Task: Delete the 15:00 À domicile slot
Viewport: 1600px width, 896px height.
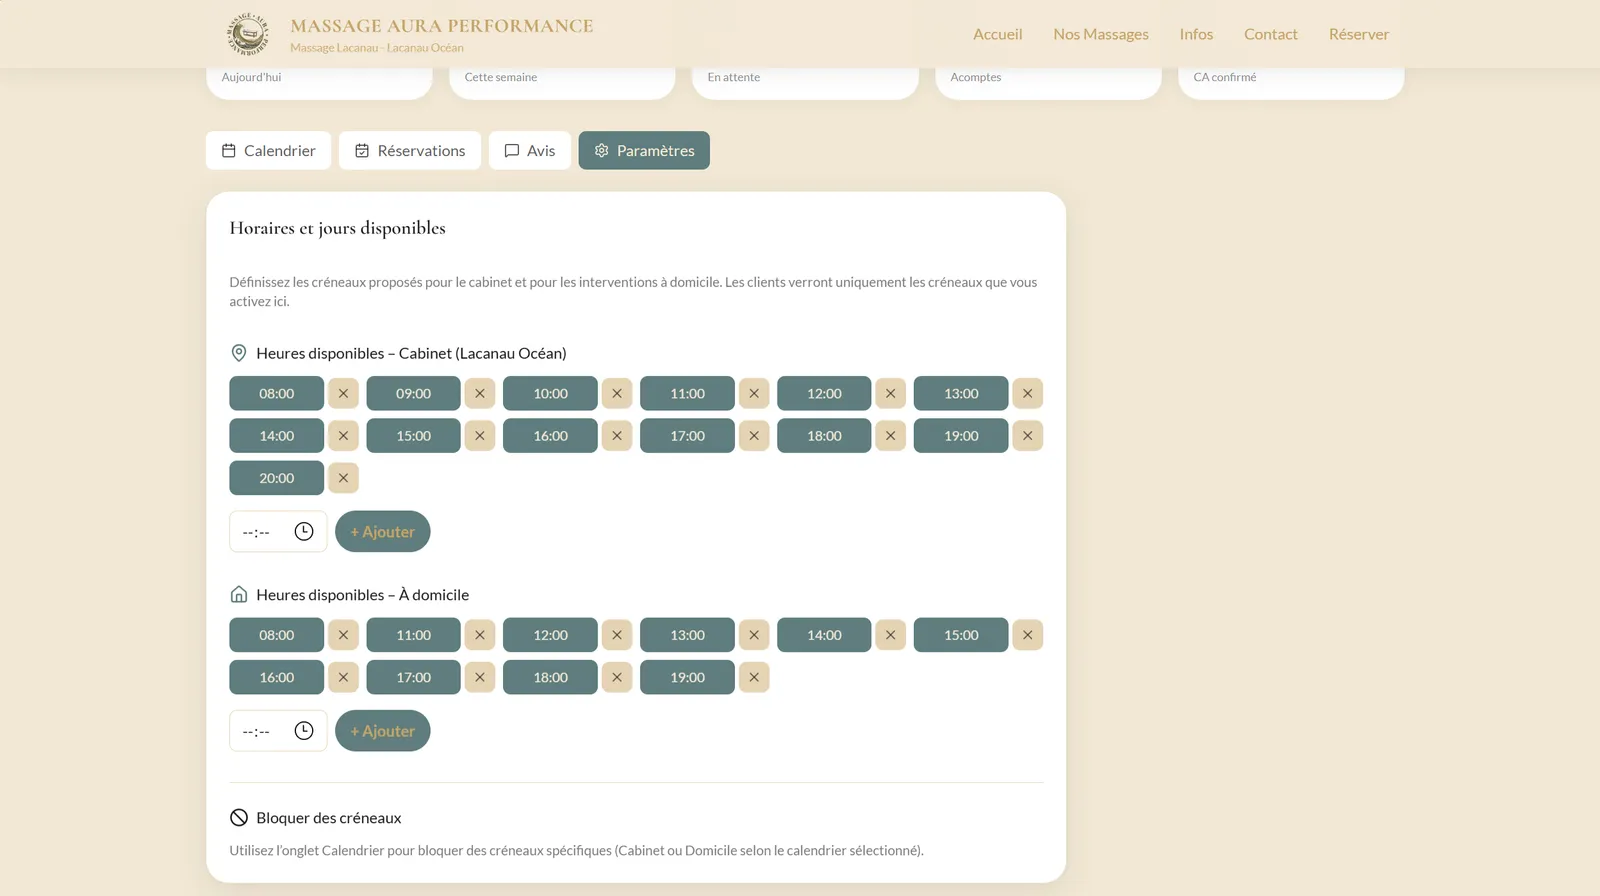Action: click(x=1028, y=635)
